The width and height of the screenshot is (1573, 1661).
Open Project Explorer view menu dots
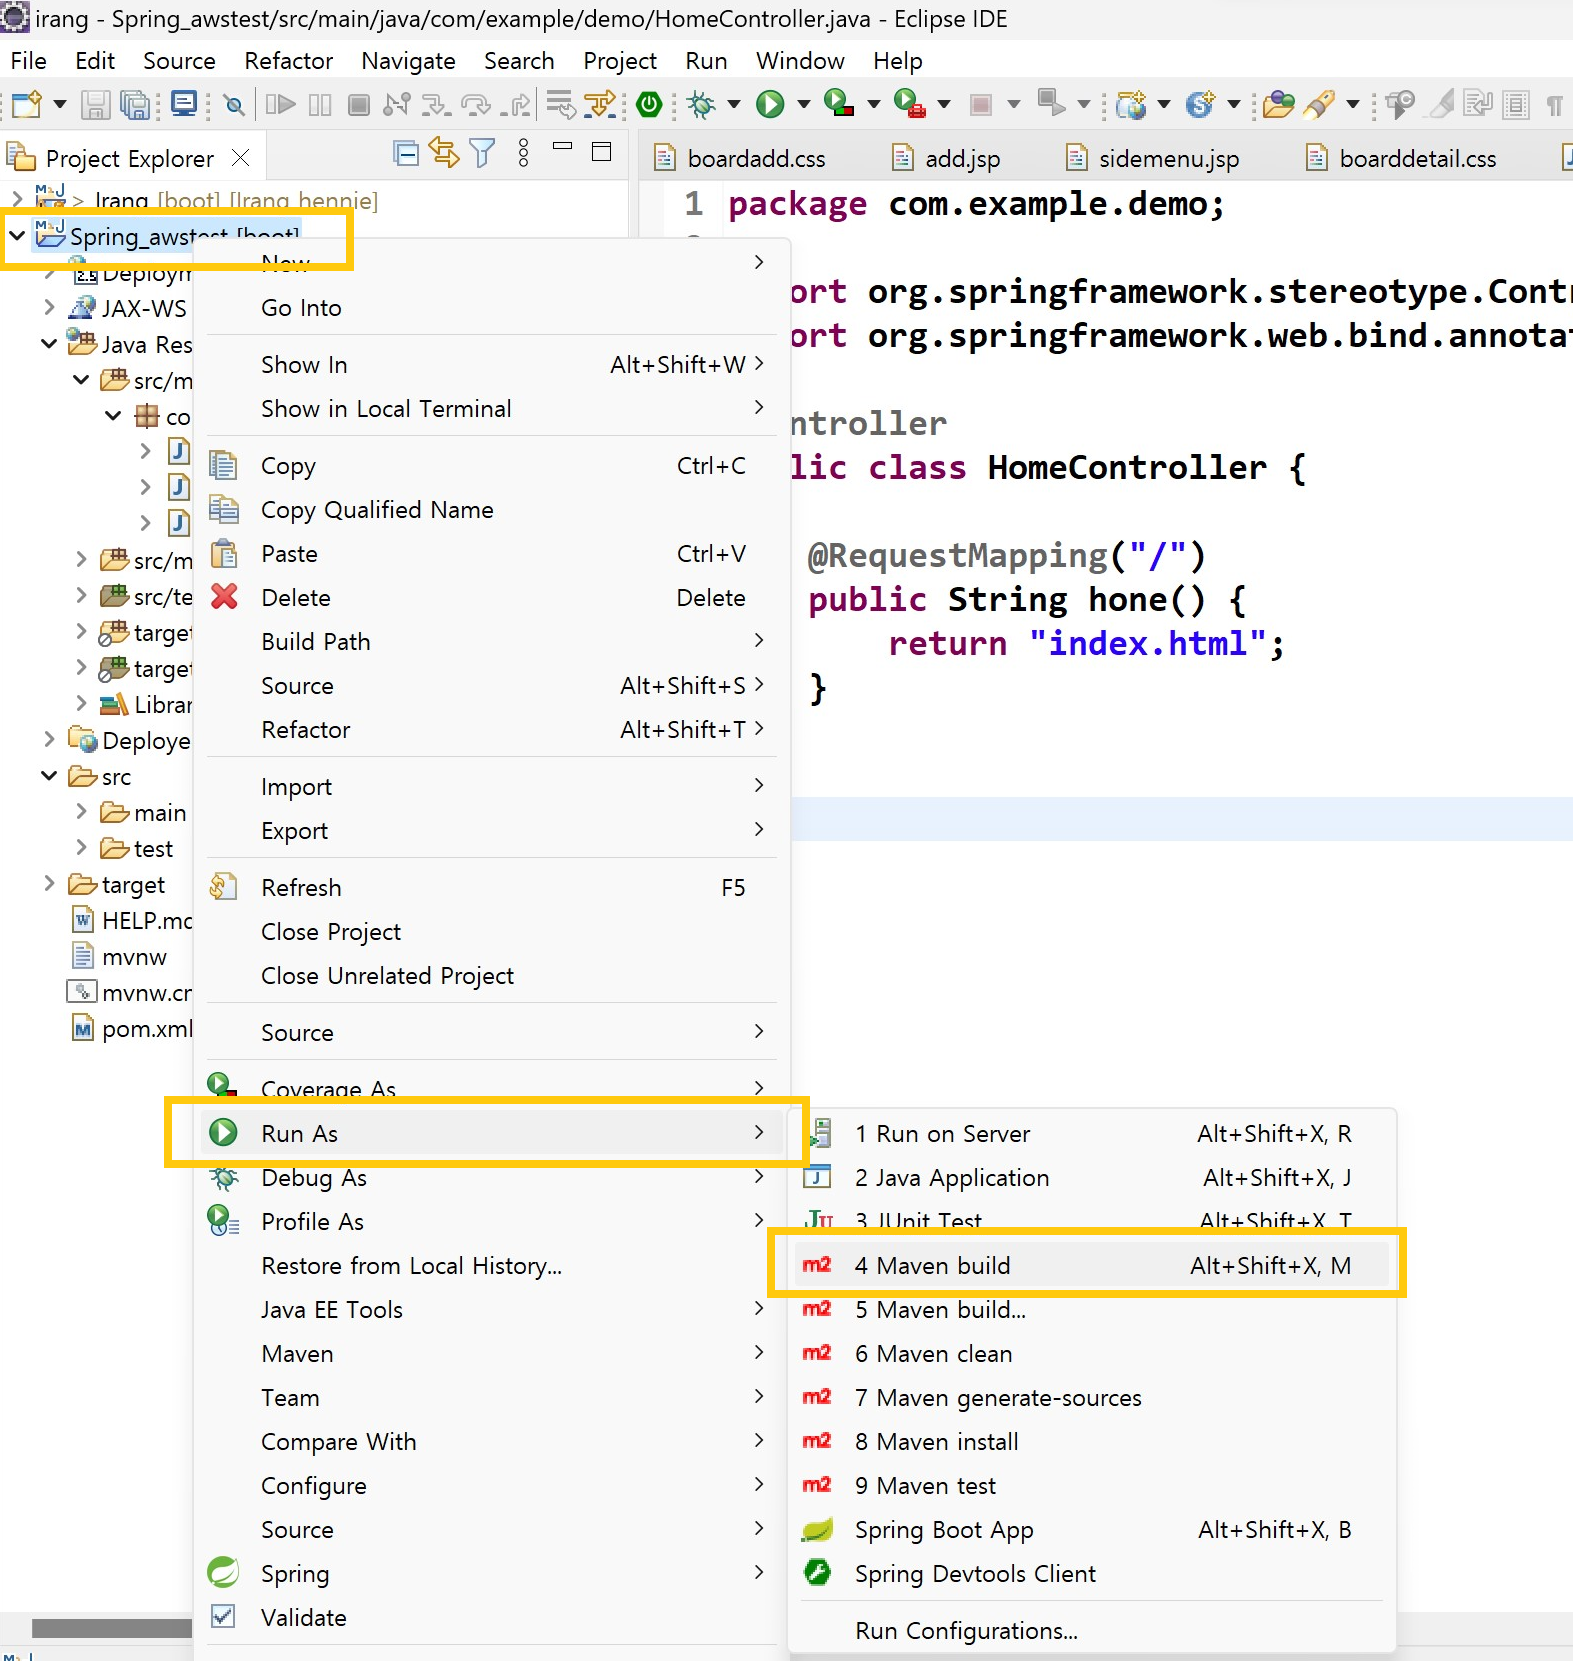(523, 153)
